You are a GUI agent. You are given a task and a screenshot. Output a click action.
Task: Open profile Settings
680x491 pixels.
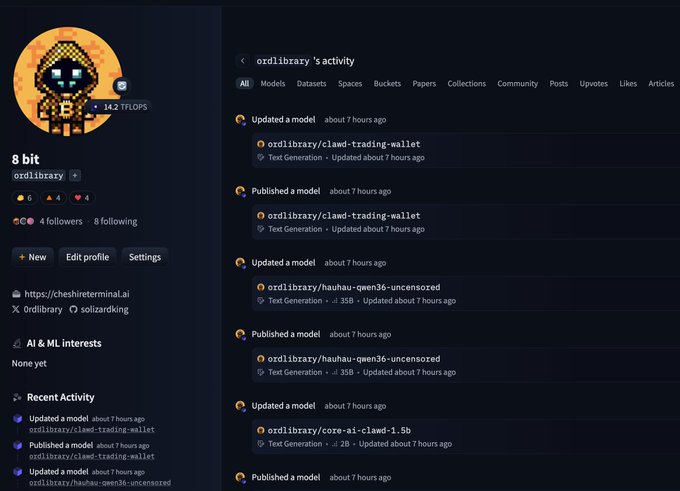145,257
